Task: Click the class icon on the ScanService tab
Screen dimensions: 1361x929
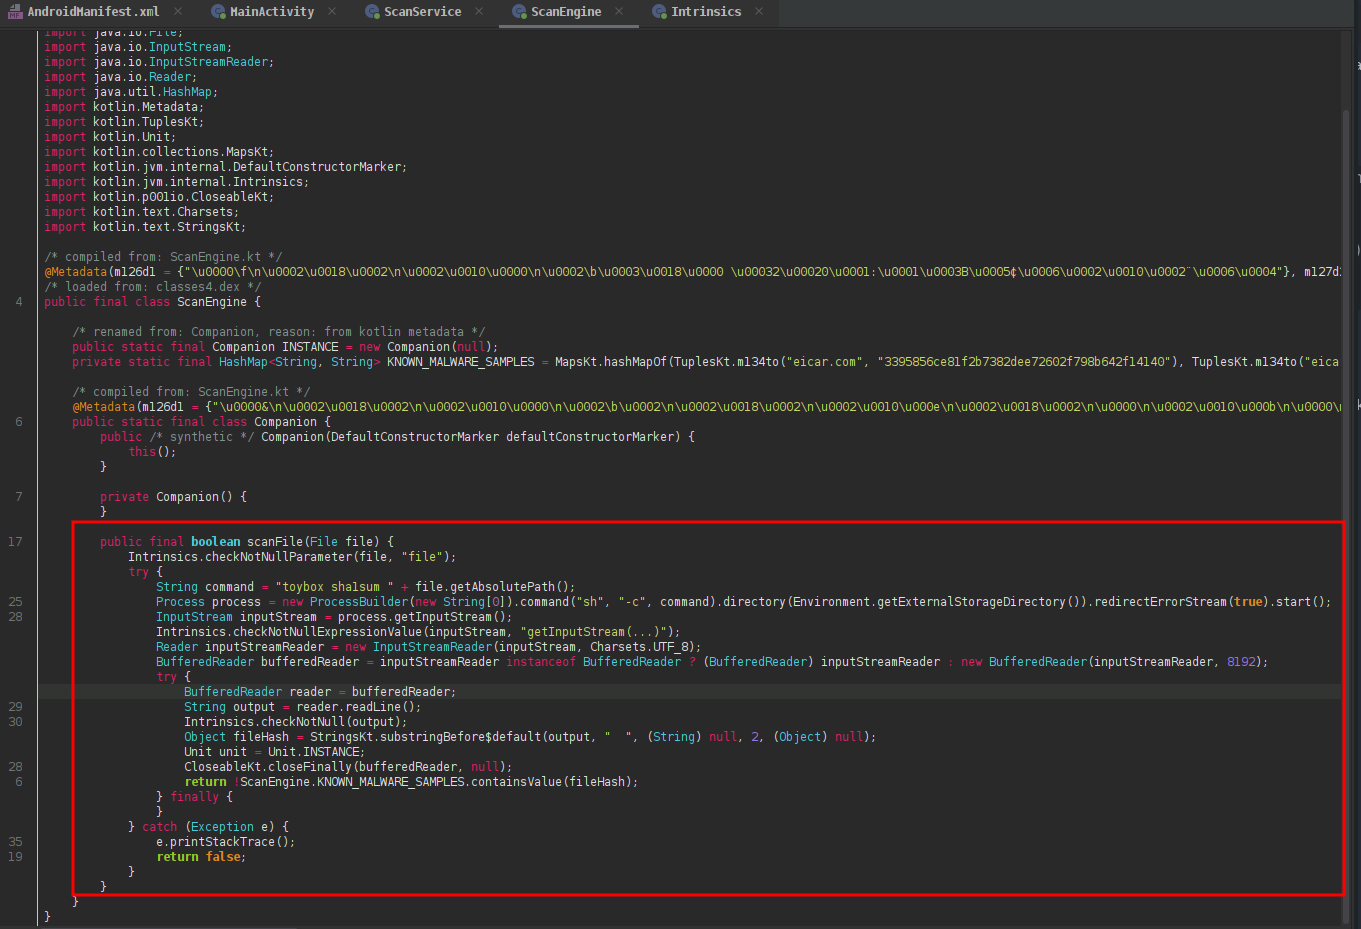Action: [x=372, y=12]
